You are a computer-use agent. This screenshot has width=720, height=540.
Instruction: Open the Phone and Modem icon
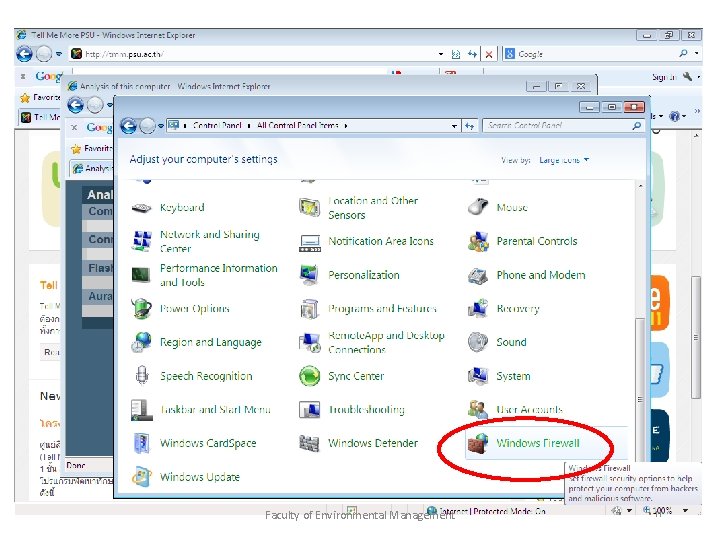pos(478,275)
